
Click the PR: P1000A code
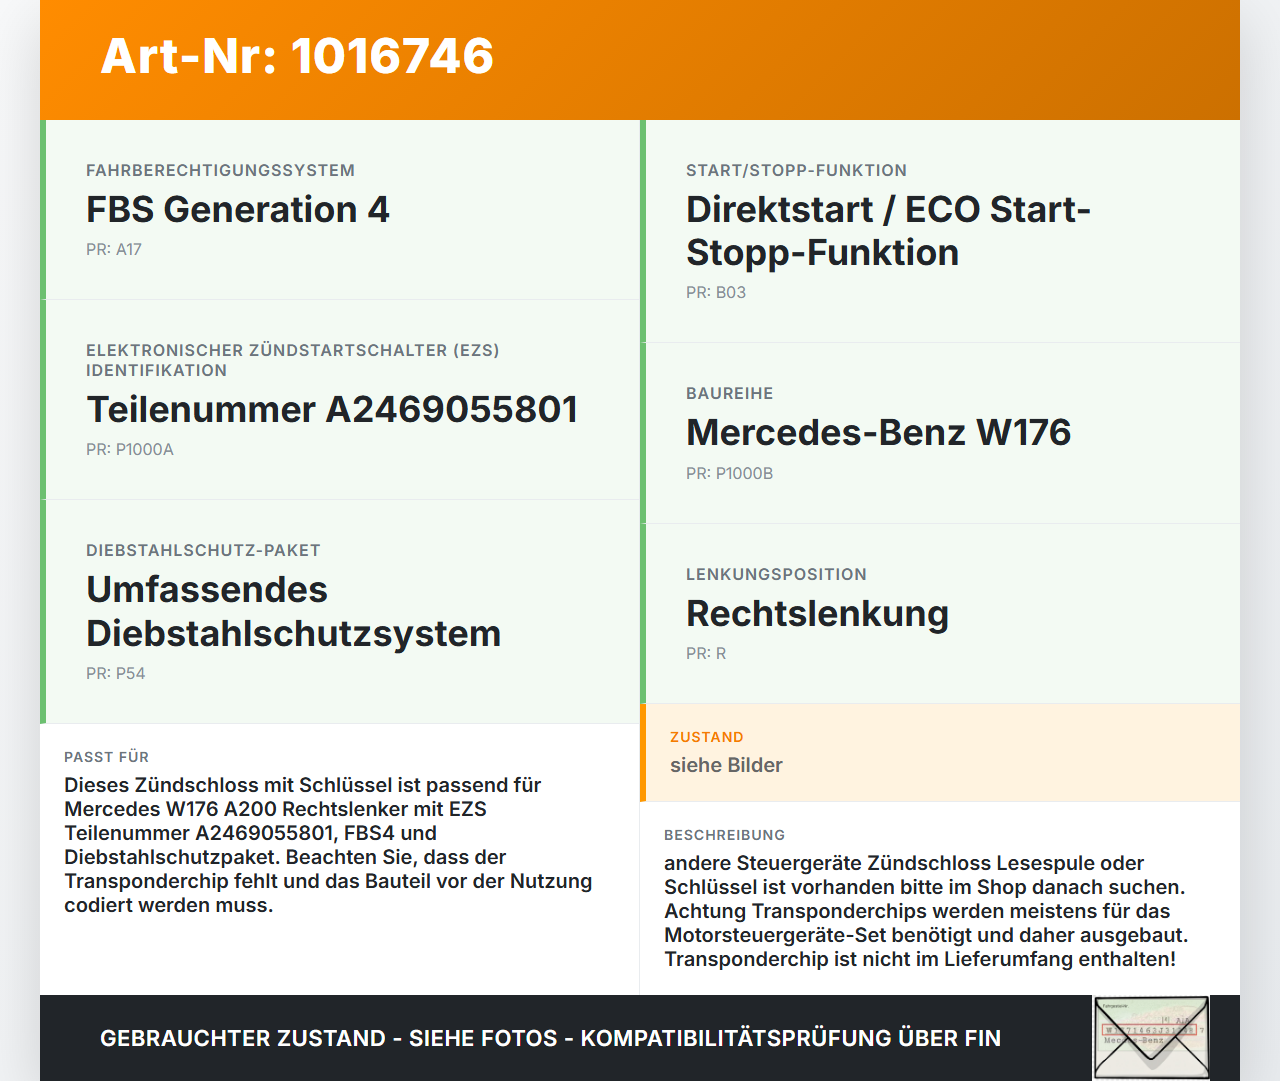(130, 449)
